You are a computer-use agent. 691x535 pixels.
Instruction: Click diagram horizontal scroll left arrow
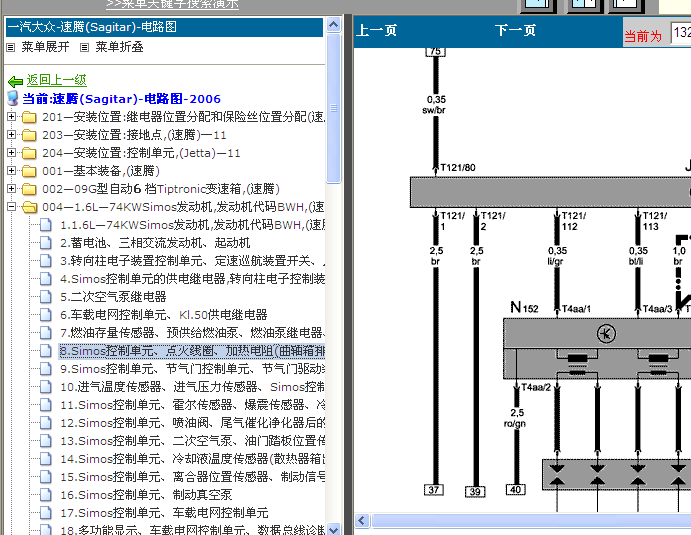click(362, 521)
